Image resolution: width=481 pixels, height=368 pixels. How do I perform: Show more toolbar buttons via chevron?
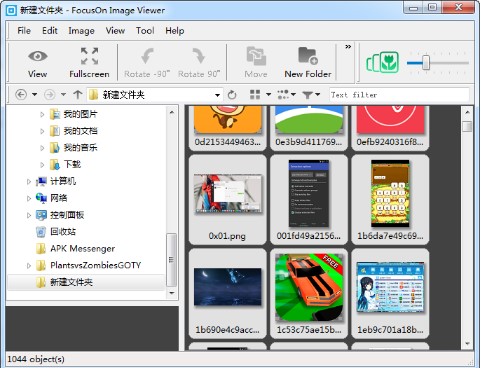(348, 47)
